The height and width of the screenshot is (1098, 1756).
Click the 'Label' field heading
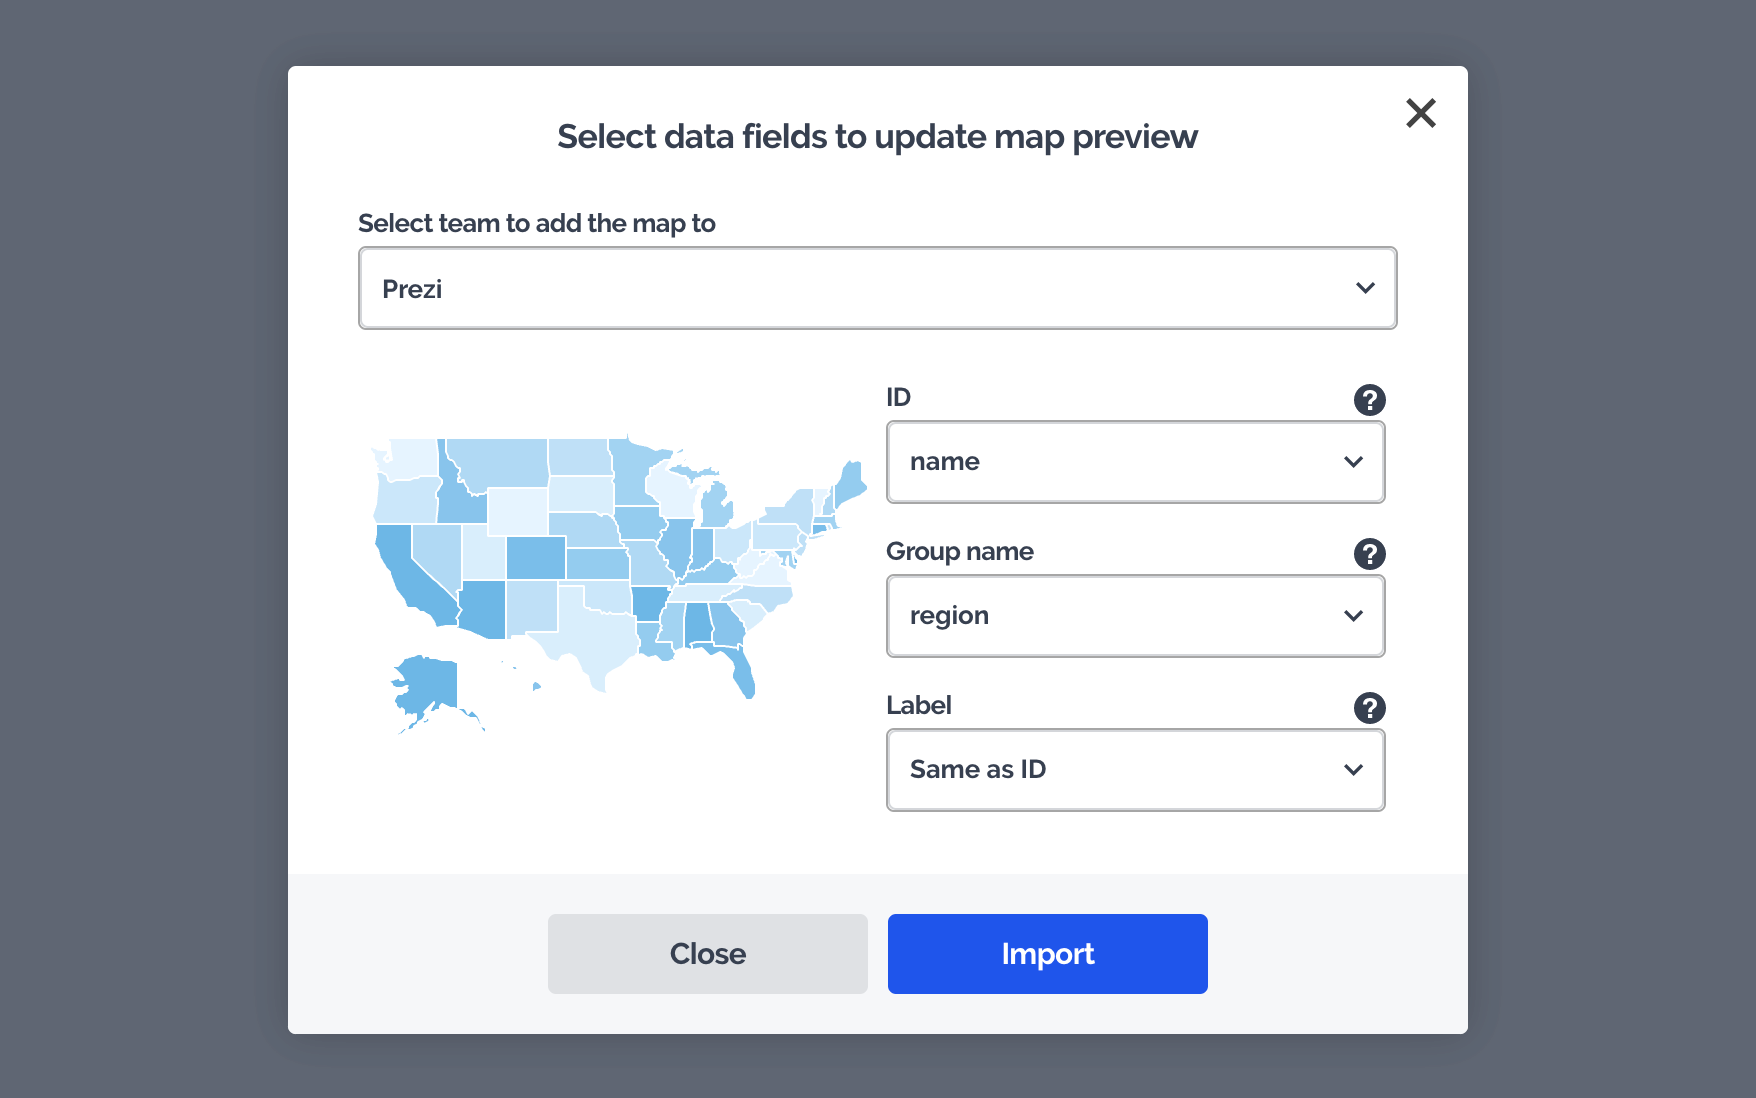(x=918, y=706)
